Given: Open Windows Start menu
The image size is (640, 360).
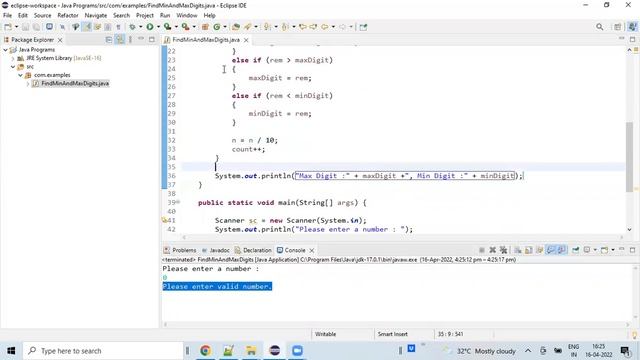Looking at the screenshot, I should (x=11, y=351).
